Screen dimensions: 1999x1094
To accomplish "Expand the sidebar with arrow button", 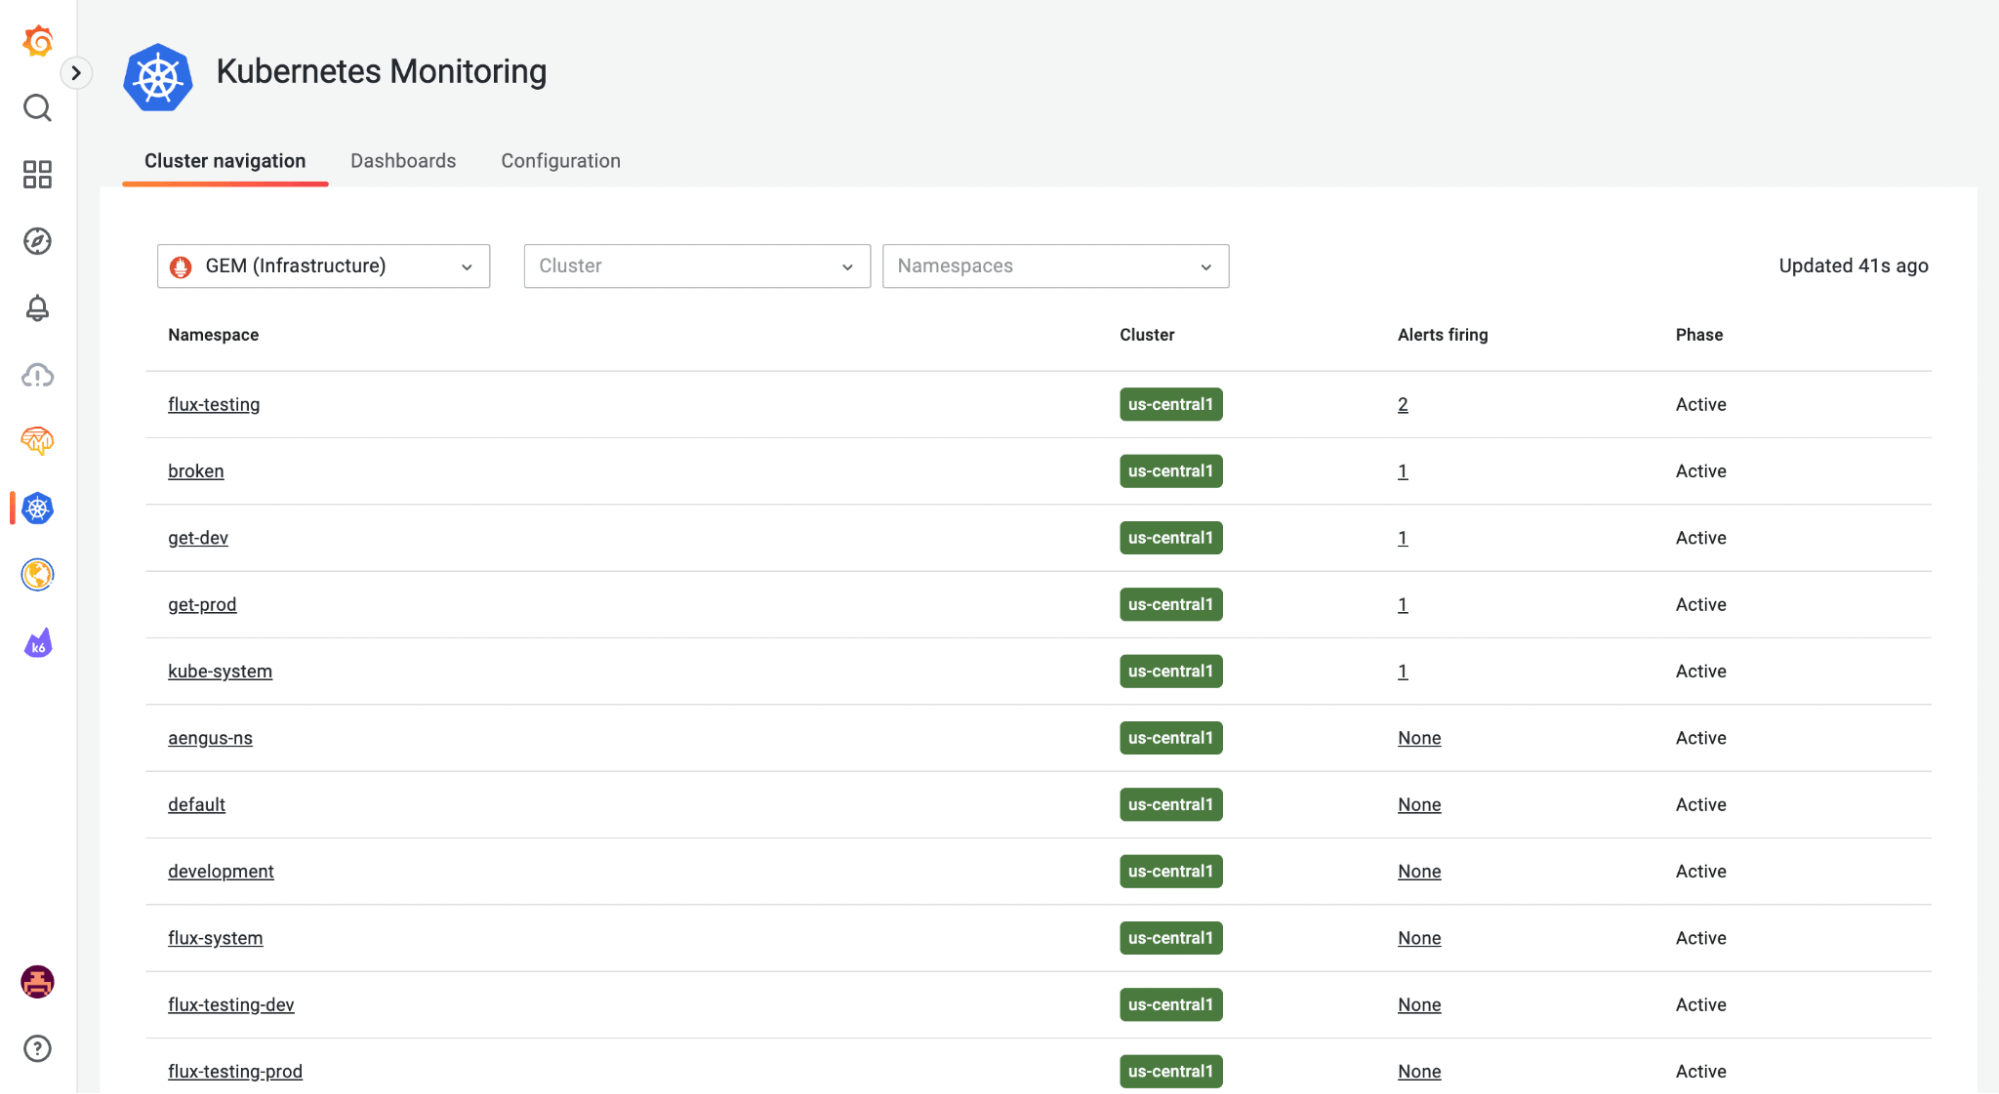I will [76, 73].
